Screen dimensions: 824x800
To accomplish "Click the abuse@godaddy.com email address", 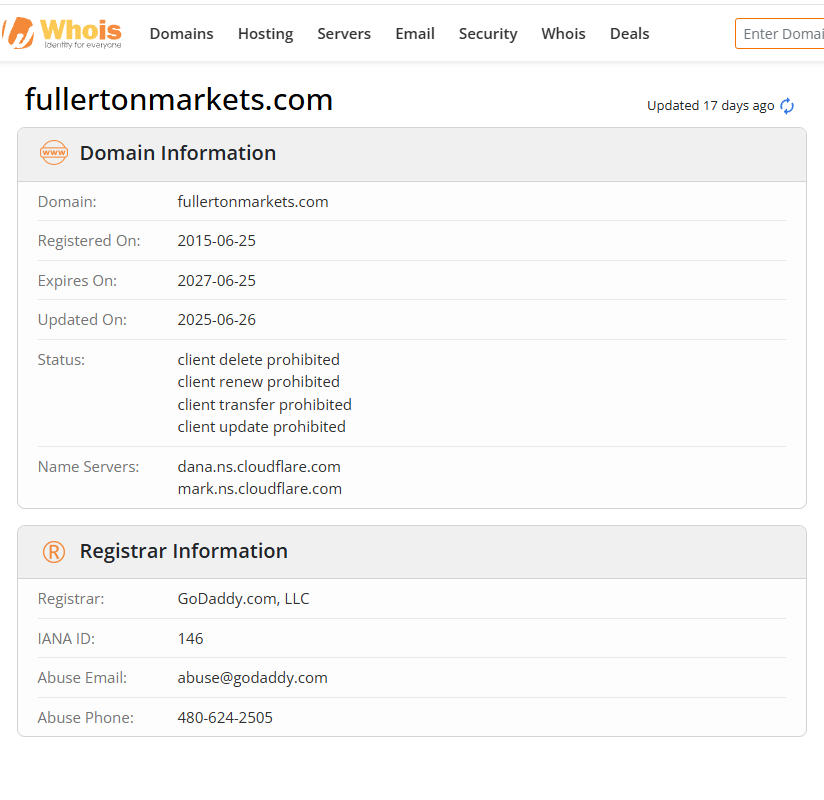I will coord(252,678).
